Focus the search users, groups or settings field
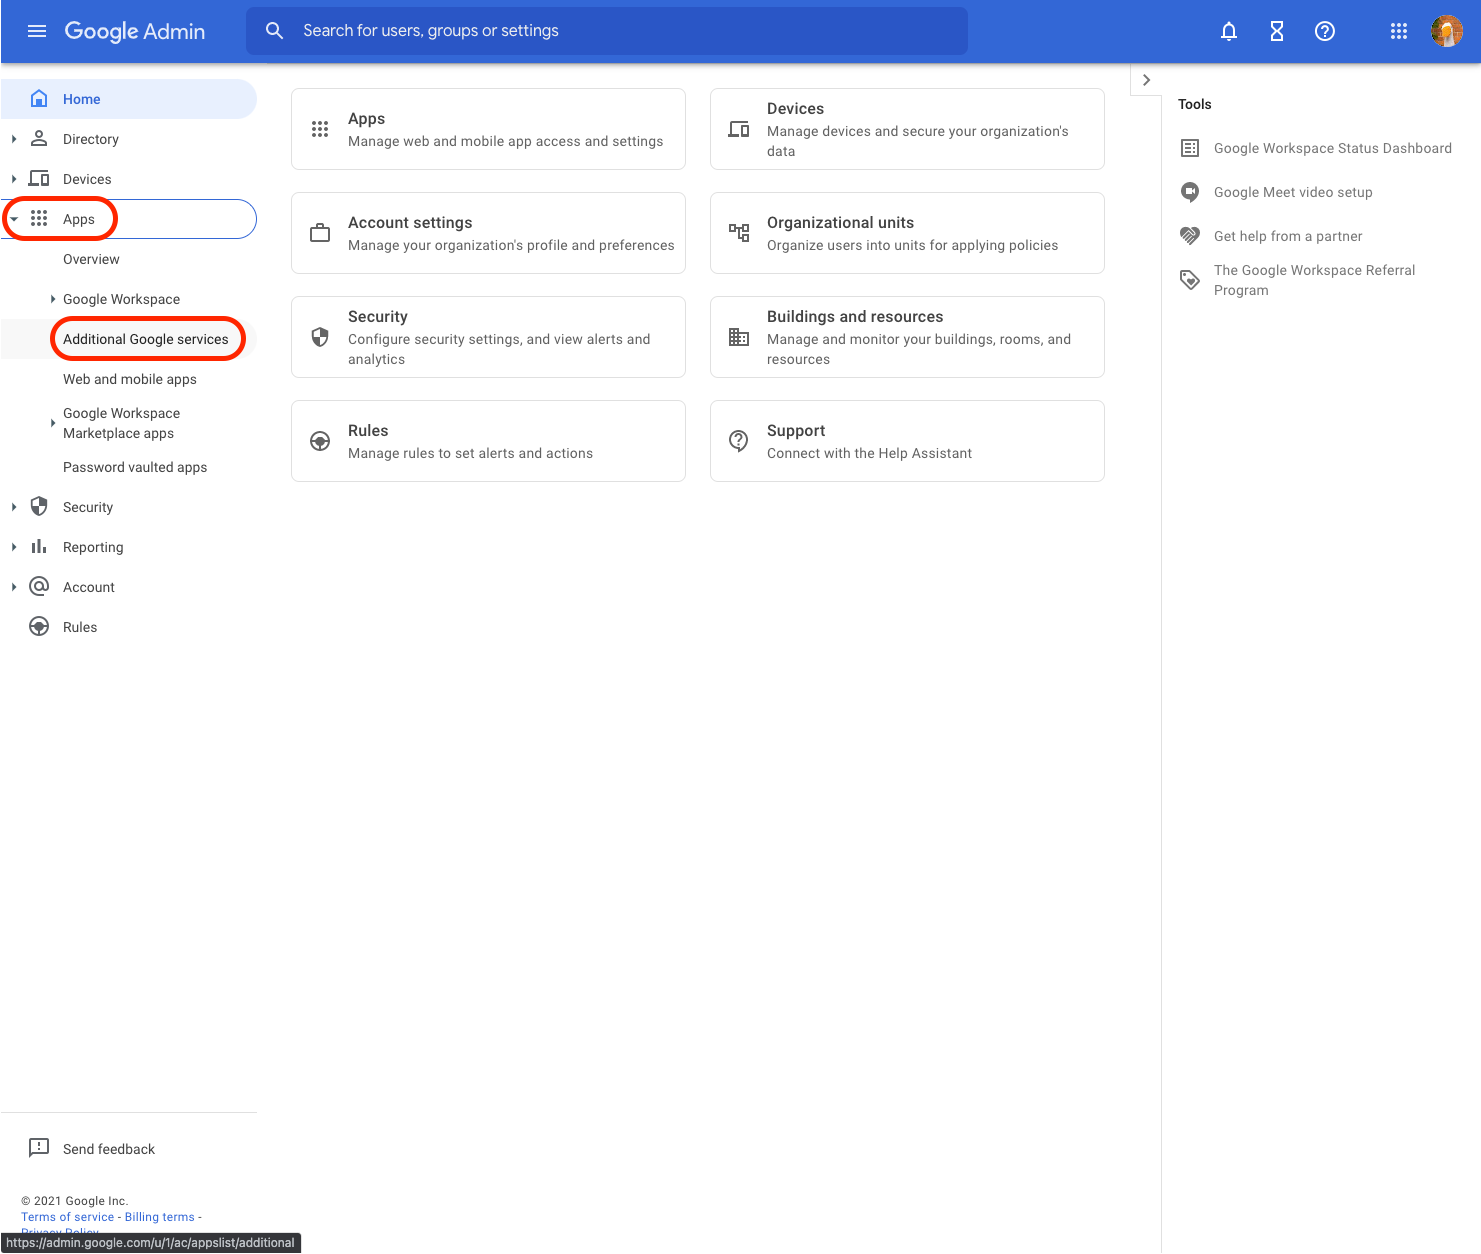 coord(607,31)
